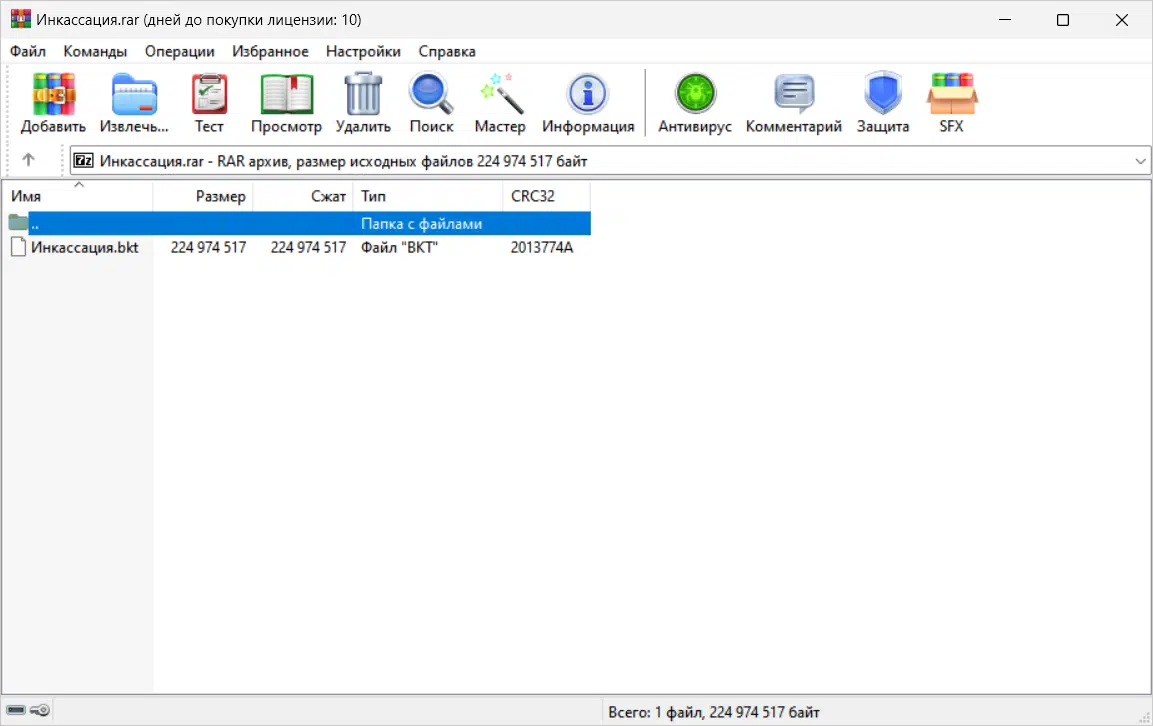This screenshot has height=726, width=1154.
Task: Click WinRAR app icon in title bar
Action: point(21,19)
